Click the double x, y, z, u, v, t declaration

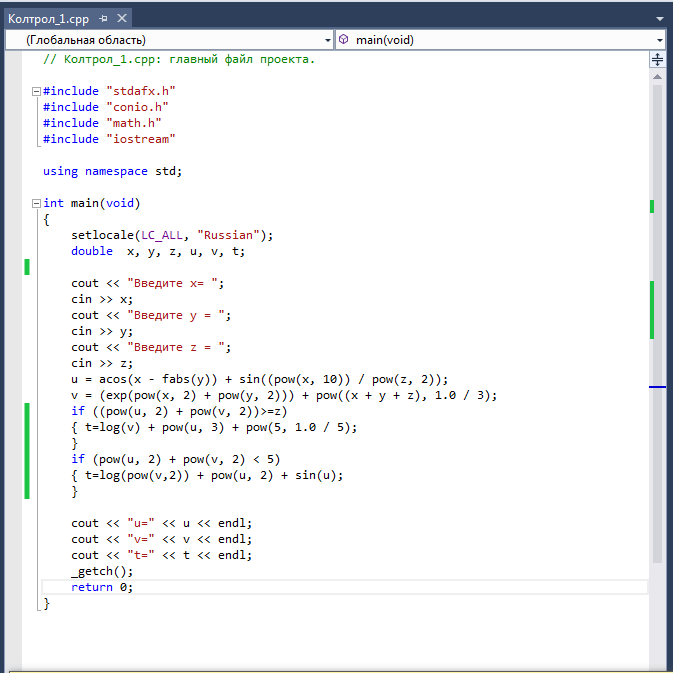tap(158, 251)
